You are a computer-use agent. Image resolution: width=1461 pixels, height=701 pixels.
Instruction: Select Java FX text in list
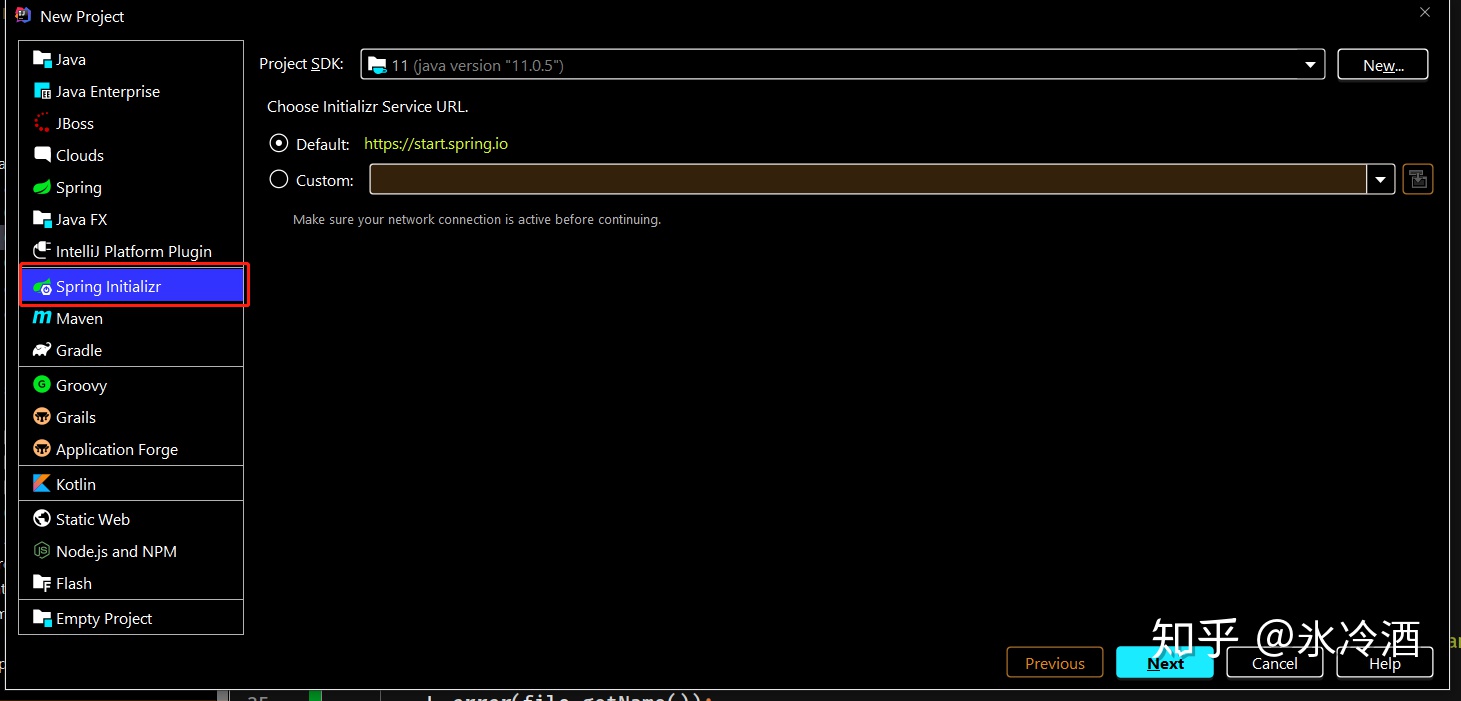click(x=81, y=219)
